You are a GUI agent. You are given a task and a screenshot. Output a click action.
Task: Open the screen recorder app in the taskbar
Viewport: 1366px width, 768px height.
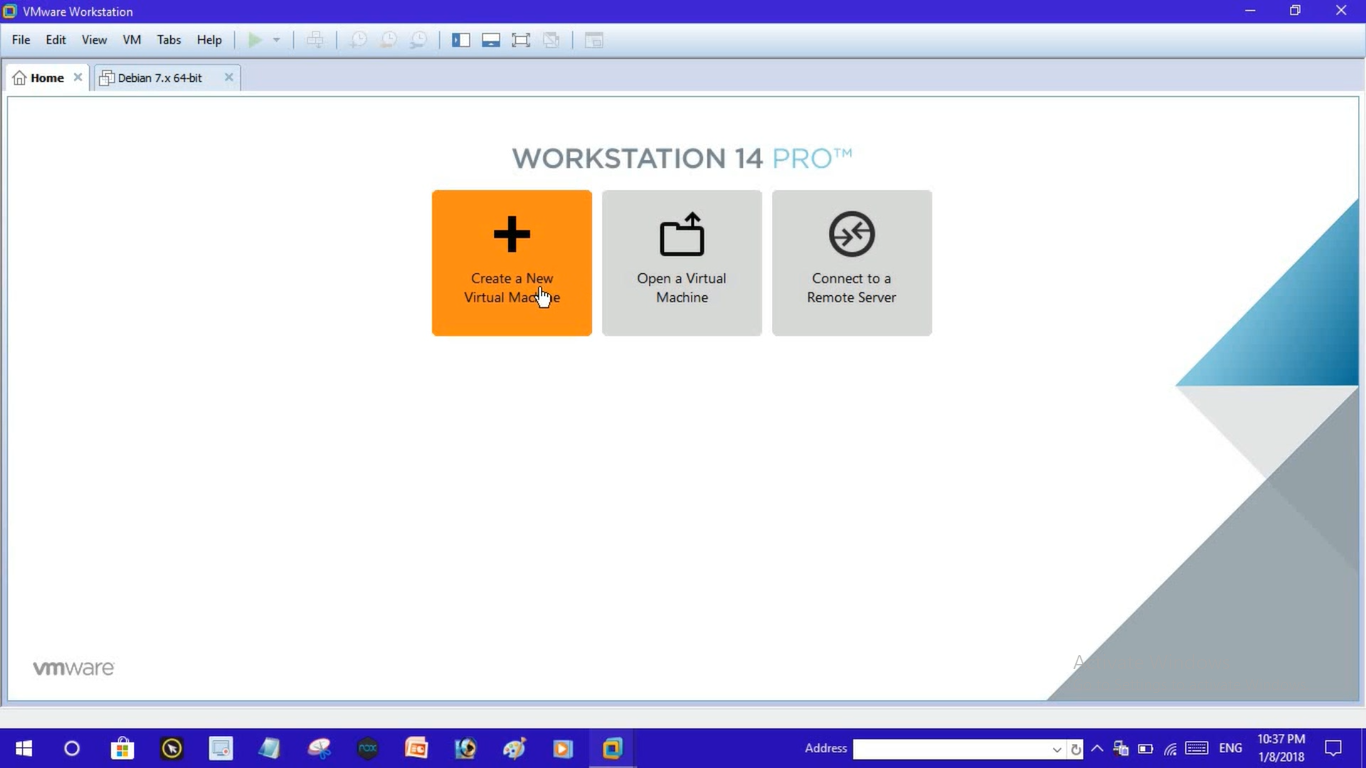[221, 748]
